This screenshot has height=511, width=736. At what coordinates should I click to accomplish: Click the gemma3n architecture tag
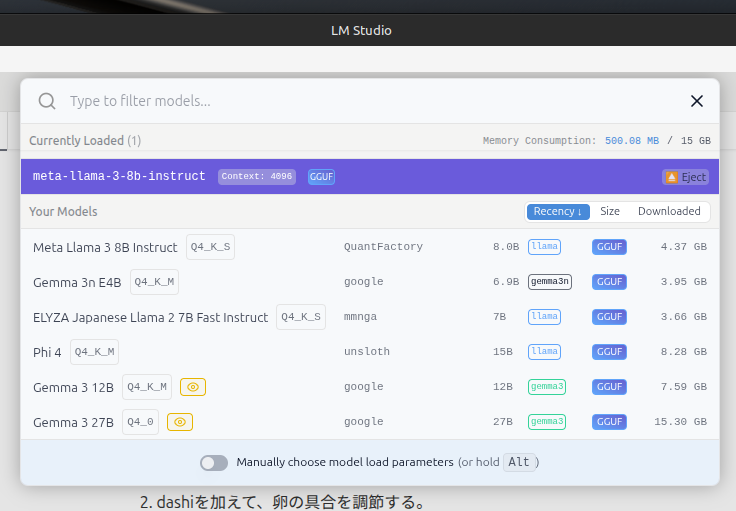[x=550, y=282]
